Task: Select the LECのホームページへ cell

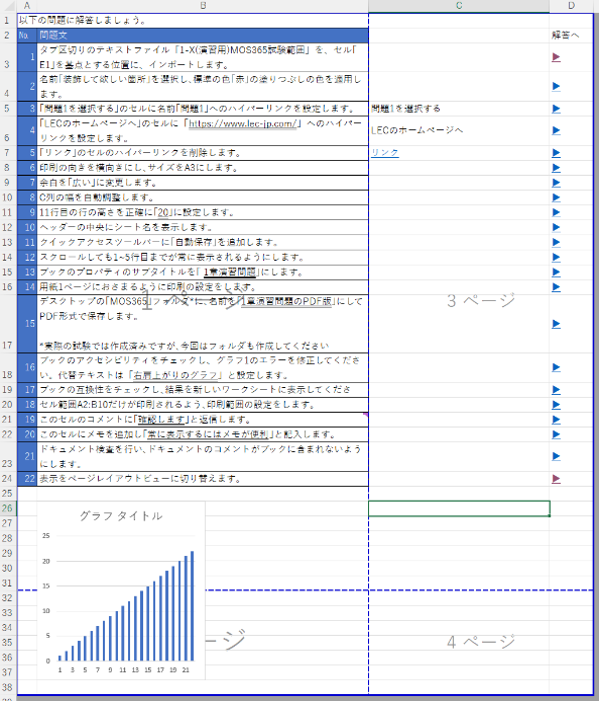Action: click(459, 131)
